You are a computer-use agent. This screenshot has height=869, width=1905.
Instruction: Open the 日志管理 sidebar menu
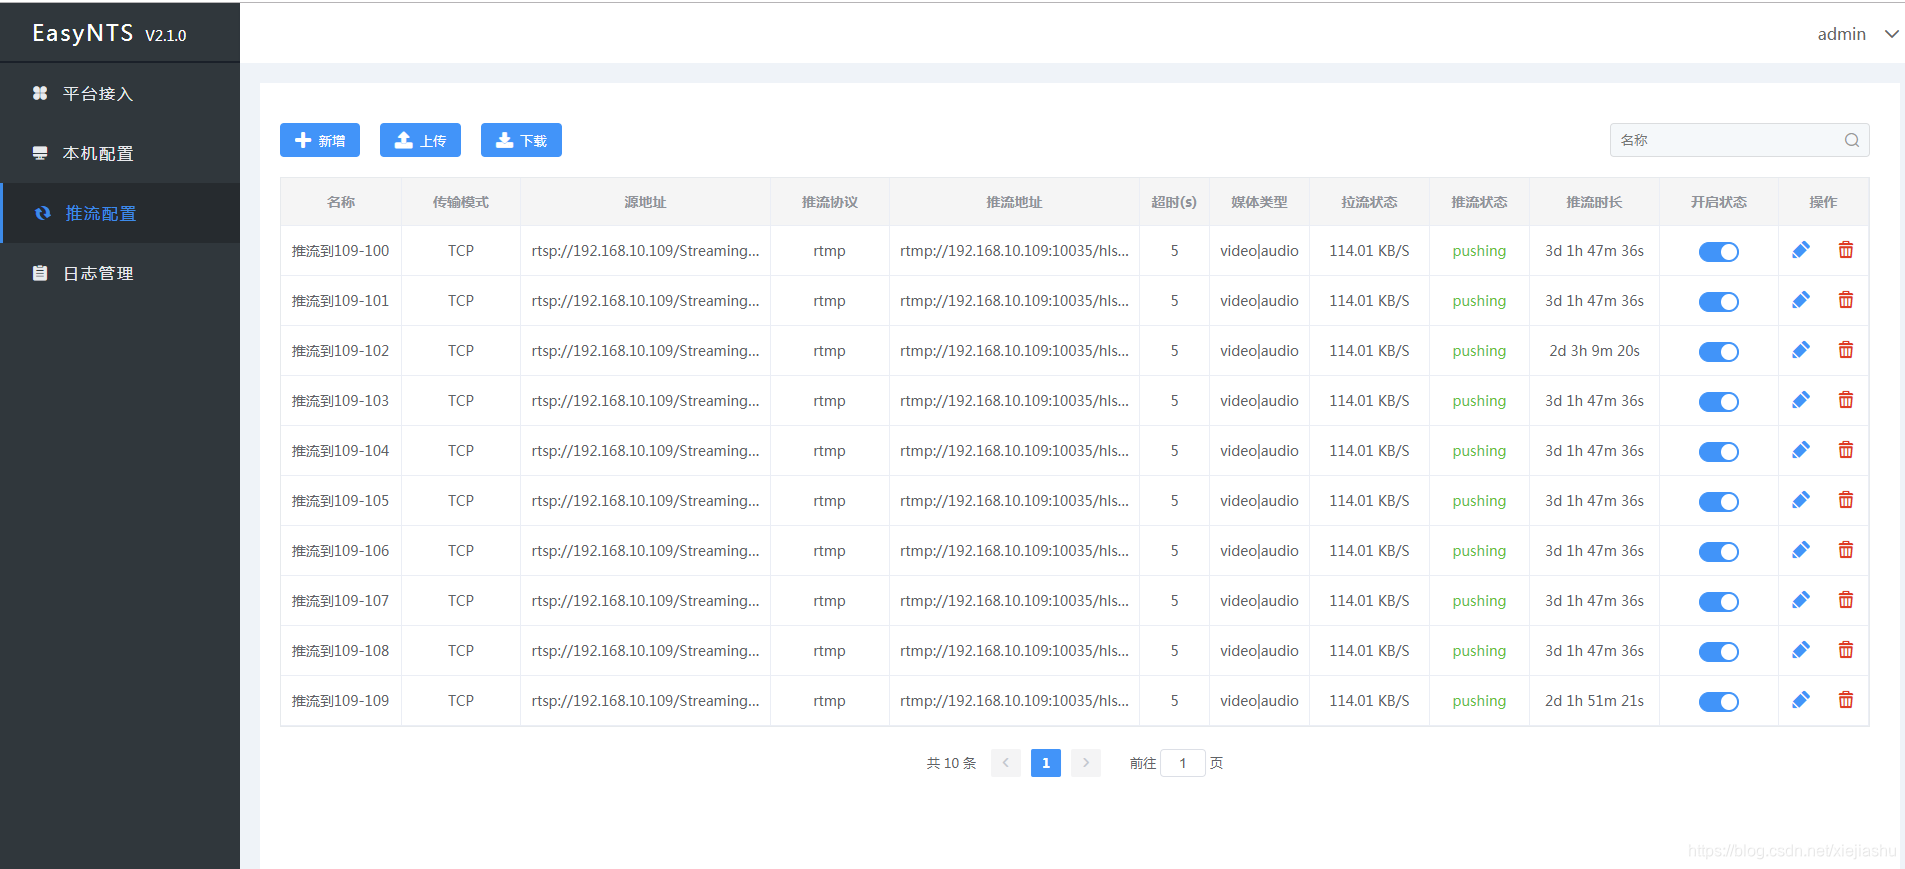(x=120, y=273)
